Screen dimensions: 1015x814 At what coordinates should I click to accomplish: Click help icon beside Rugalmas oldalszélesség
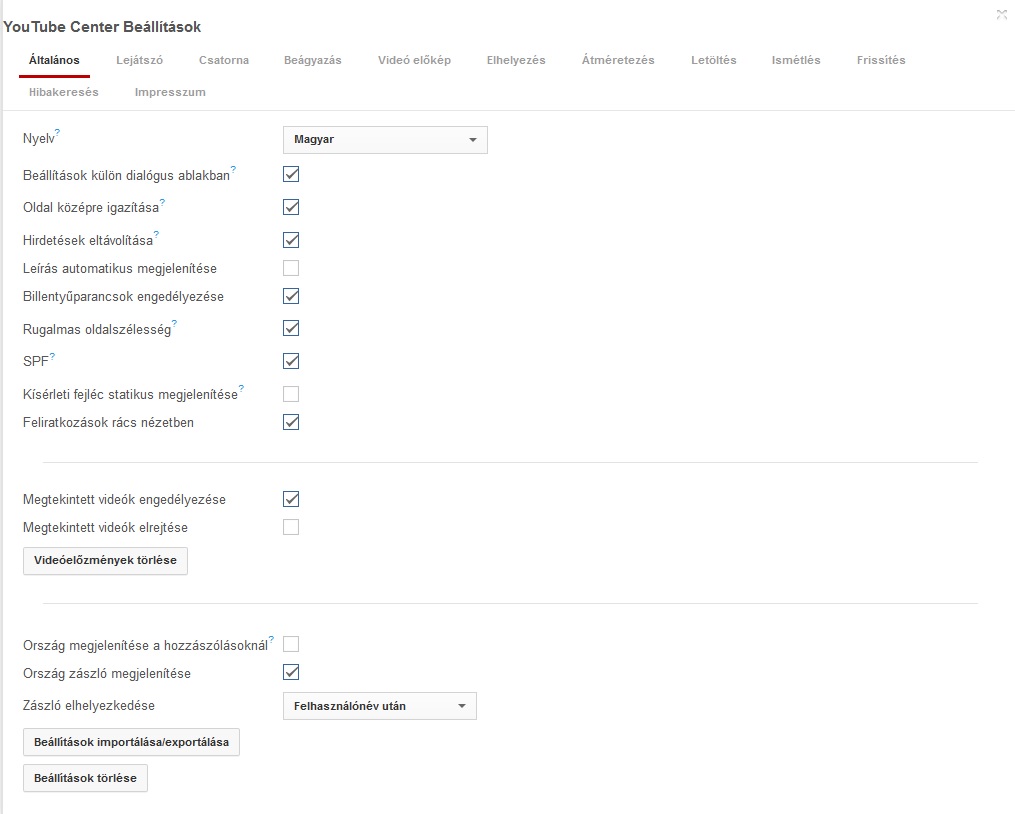point(174,323)
